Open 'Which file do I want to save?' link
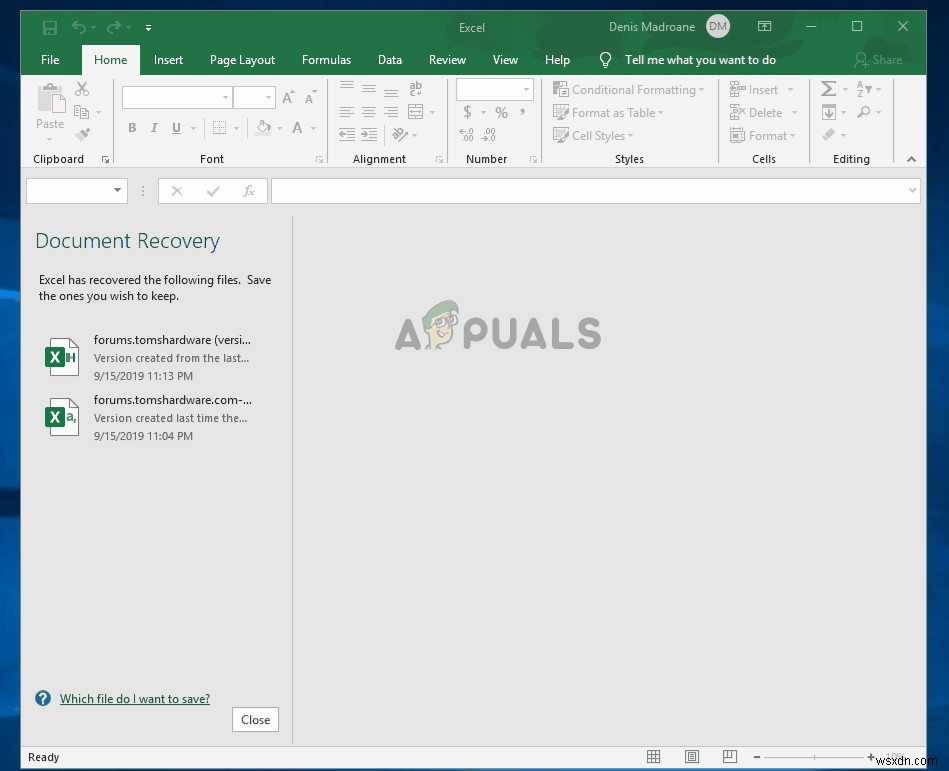 coord(135,699)
